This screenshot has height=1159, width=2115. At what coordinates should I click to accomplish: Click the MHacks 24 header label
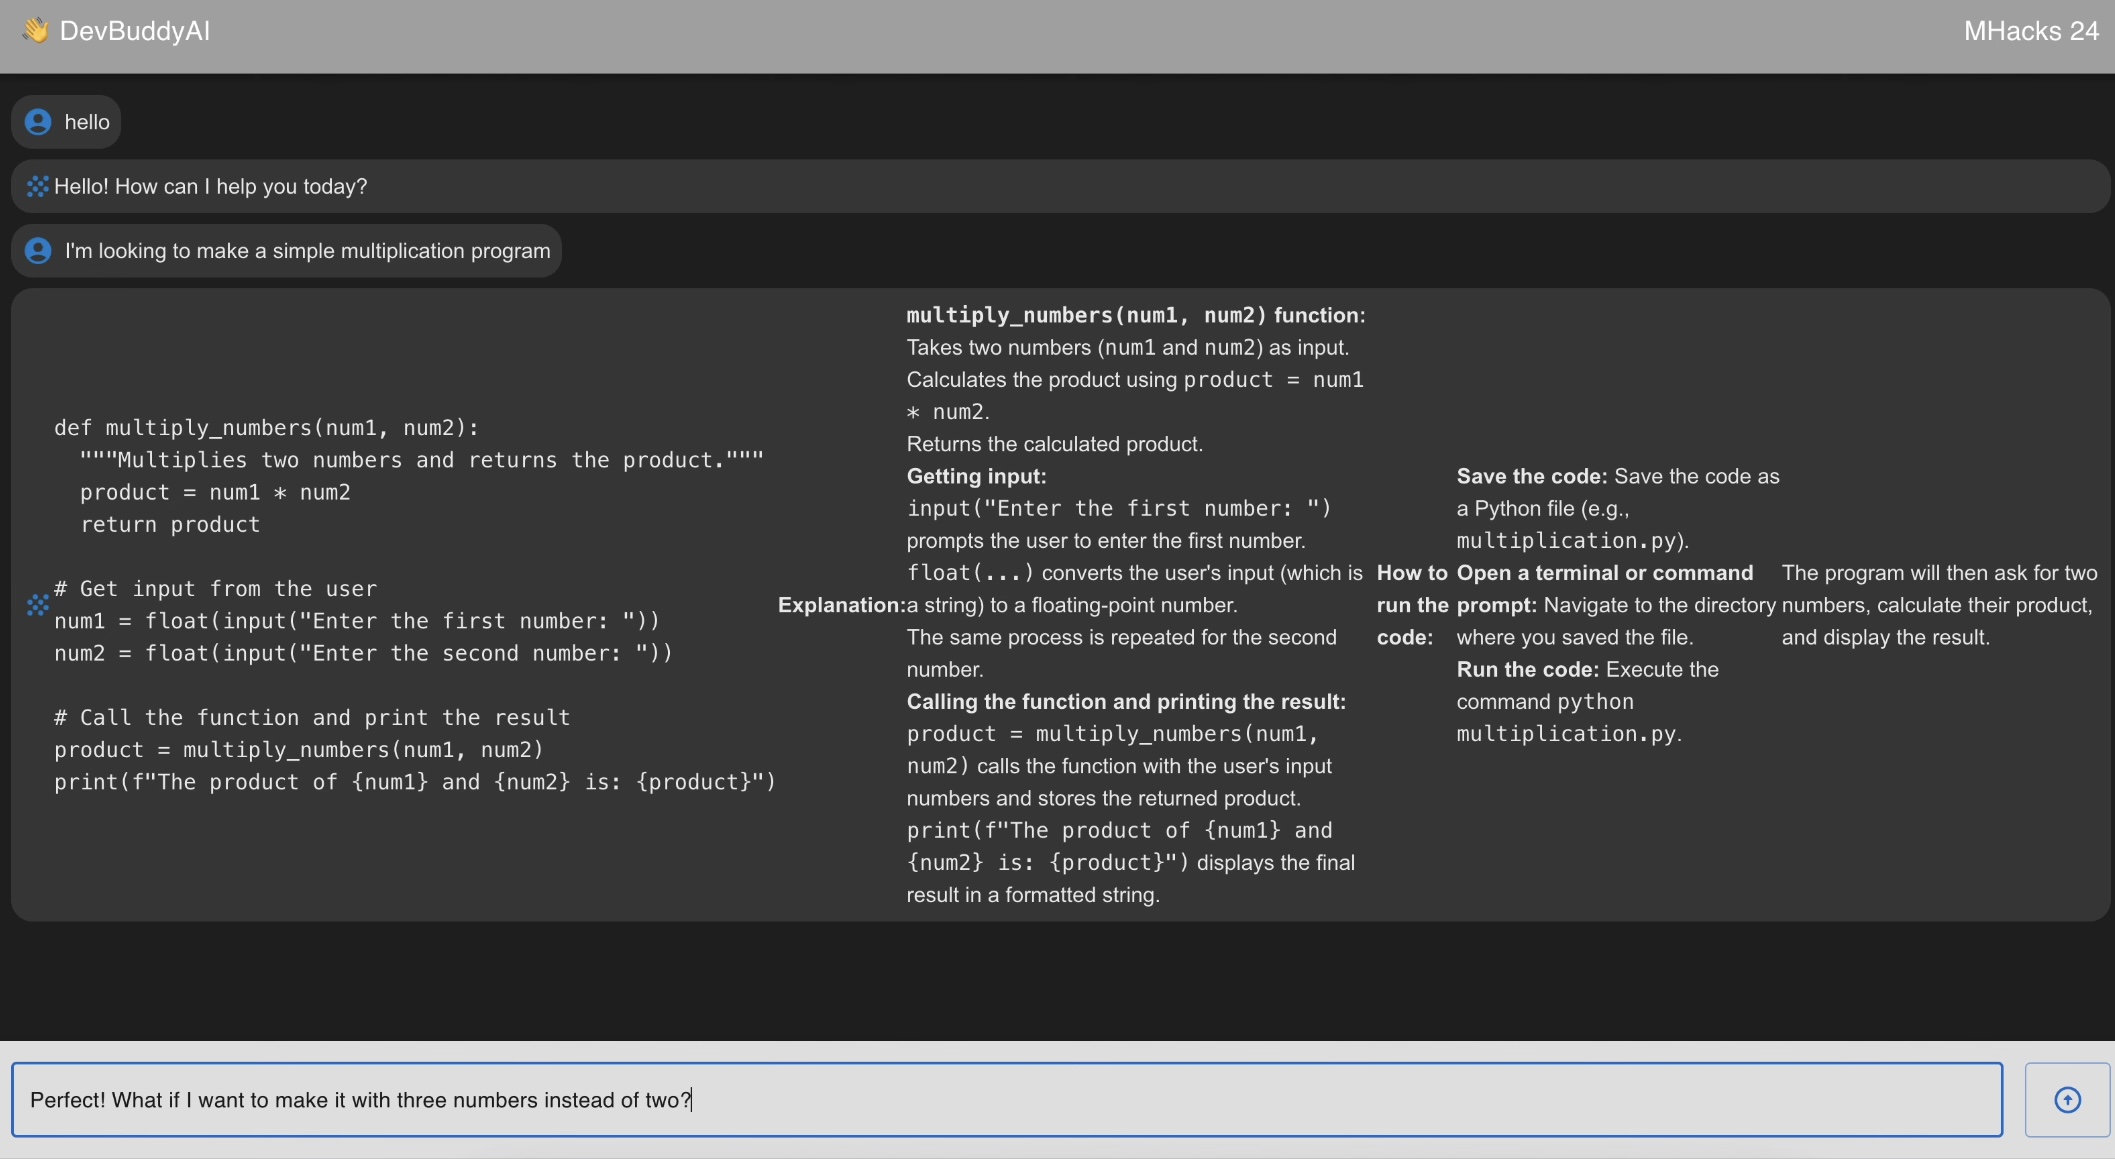(2030, 31)
